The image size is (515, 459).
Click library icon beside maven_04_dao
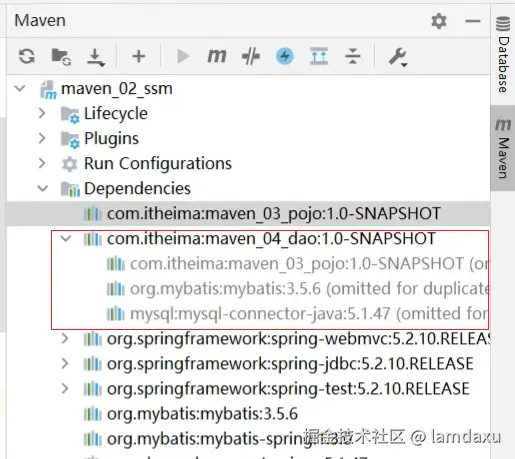(x=93, y=239)
